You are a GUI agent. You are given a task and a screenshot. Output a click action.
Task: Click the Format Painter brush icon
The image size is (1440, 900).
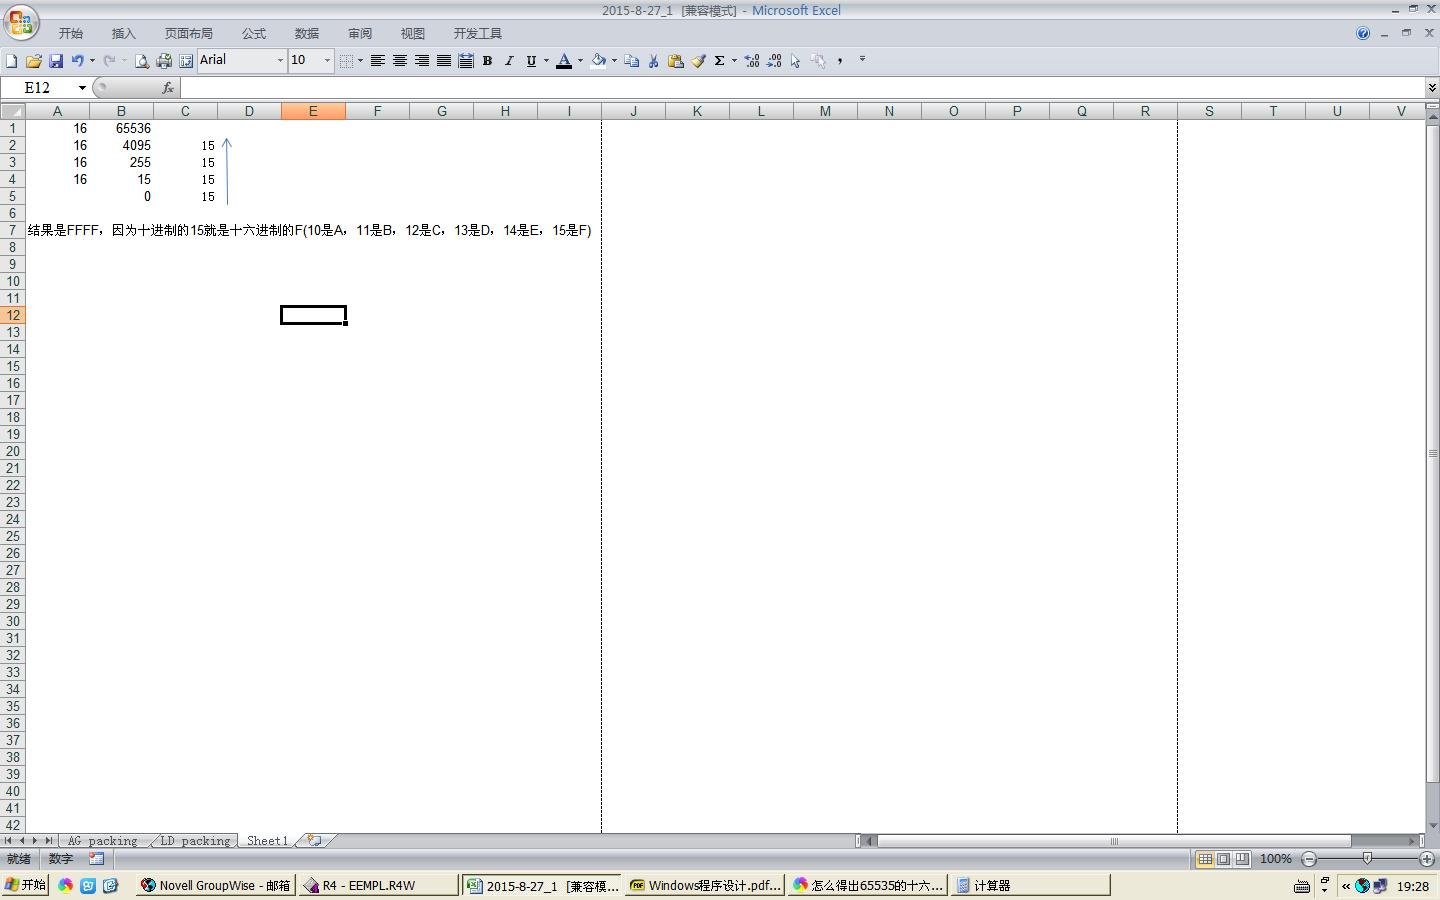pos(698,61)
